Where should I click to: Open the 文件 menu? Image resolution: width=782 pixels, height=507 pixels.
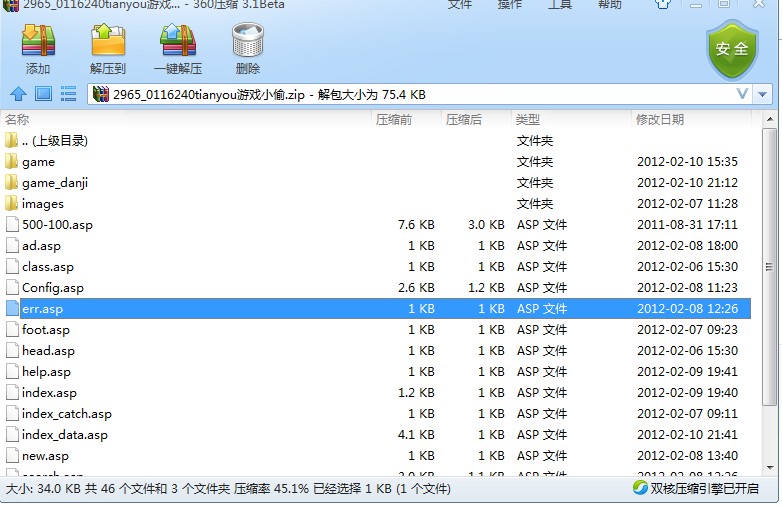(x=460, y=4)
